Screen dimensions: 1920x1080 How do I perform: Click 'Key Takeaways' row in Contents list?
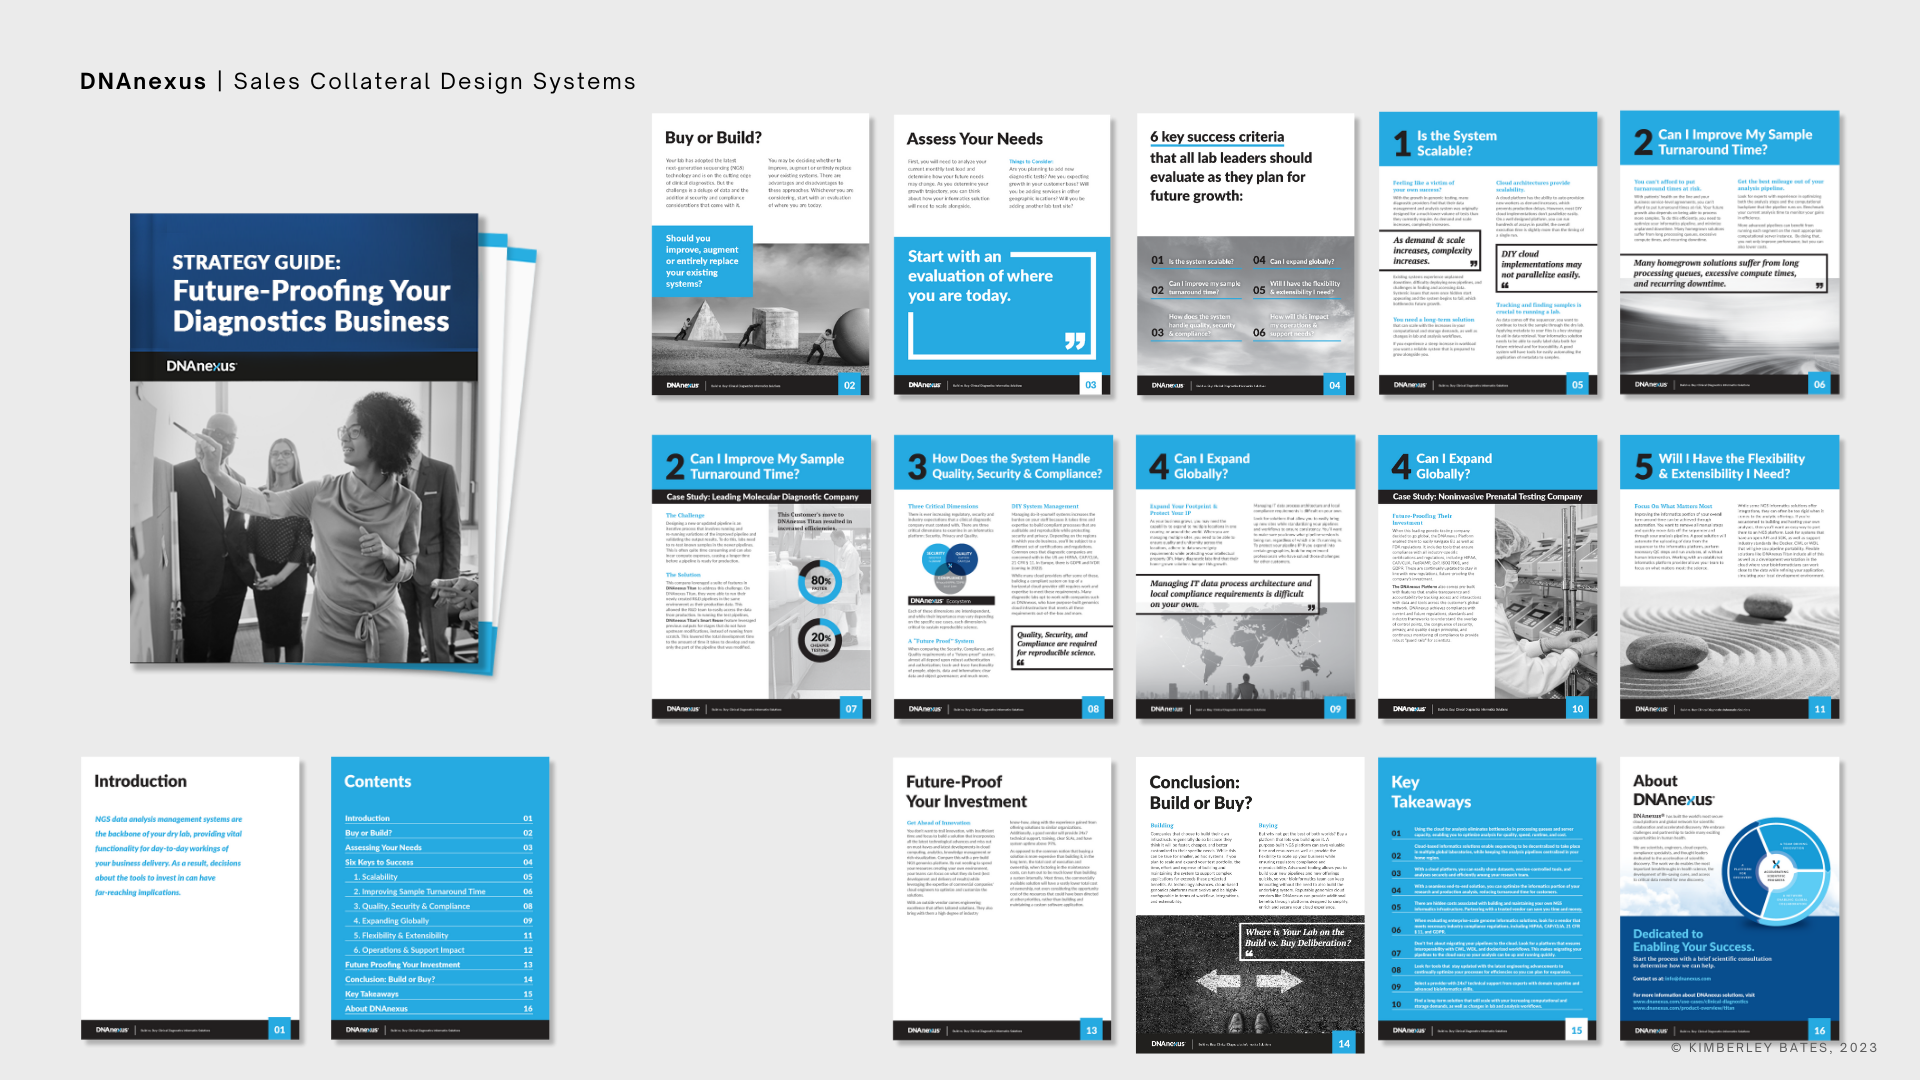click(439, 994)
